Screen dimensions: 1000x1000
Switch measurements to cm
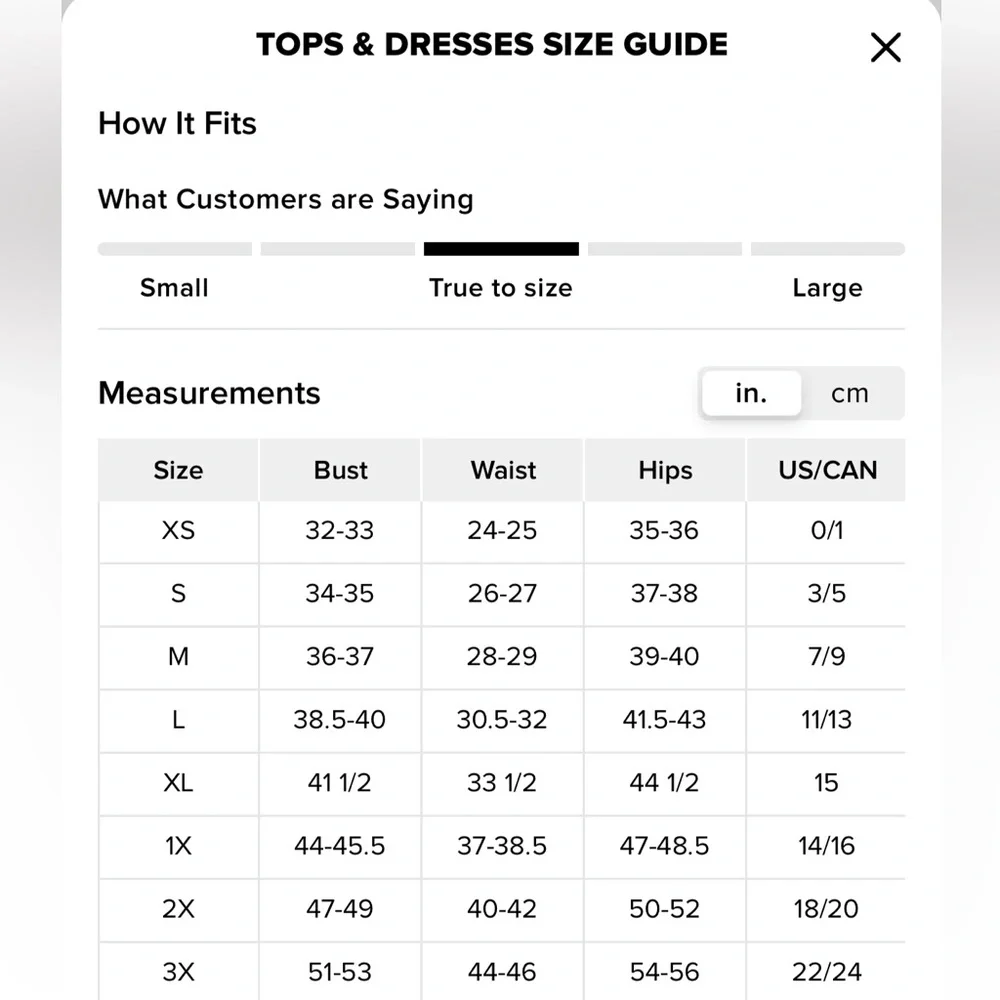(850, 393)
